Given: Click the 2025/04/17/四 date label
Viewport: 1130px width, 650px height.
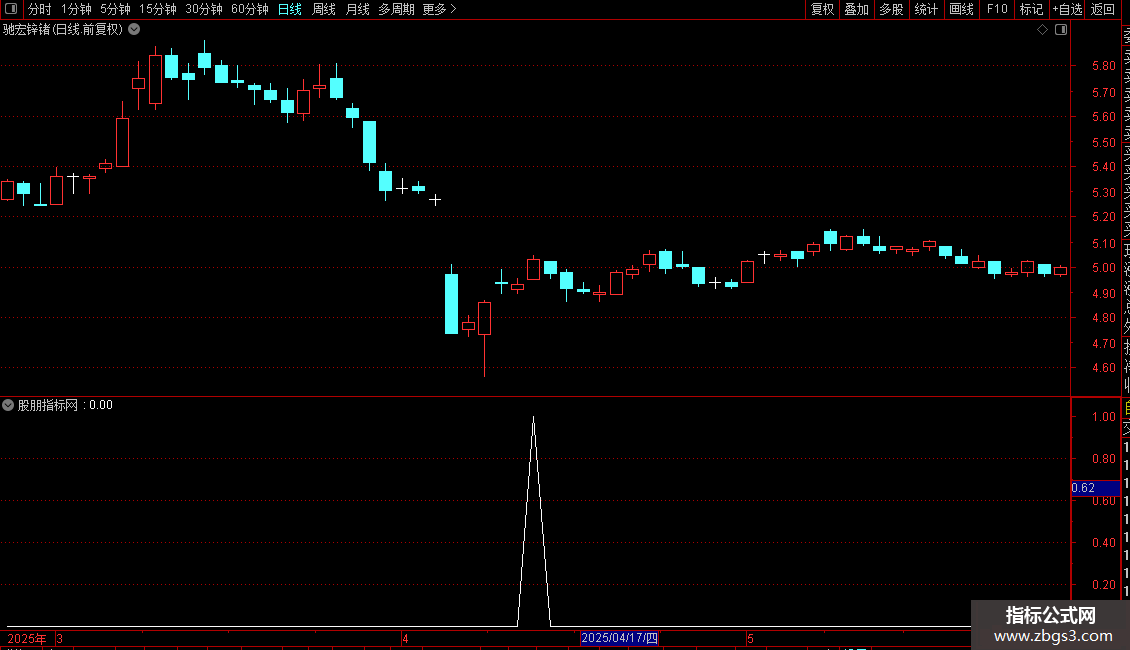Looking at the screenshot, I should [x=619, y=638].
